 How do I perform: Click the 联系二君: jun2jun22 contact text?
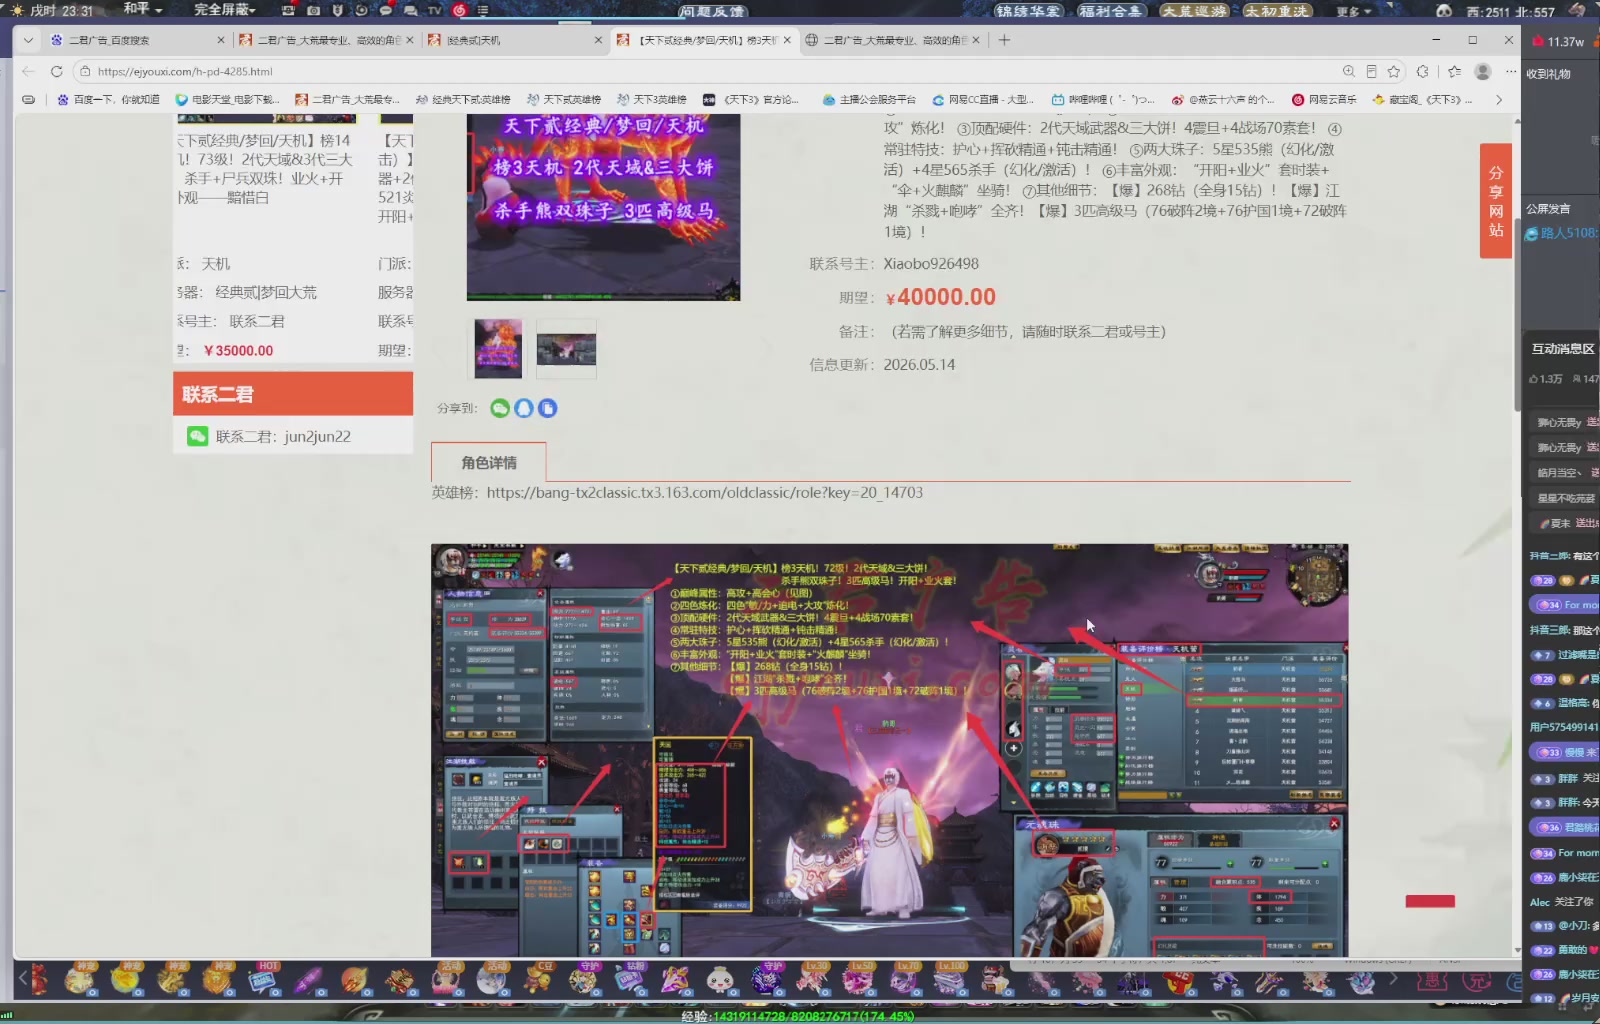pos(283,436)
